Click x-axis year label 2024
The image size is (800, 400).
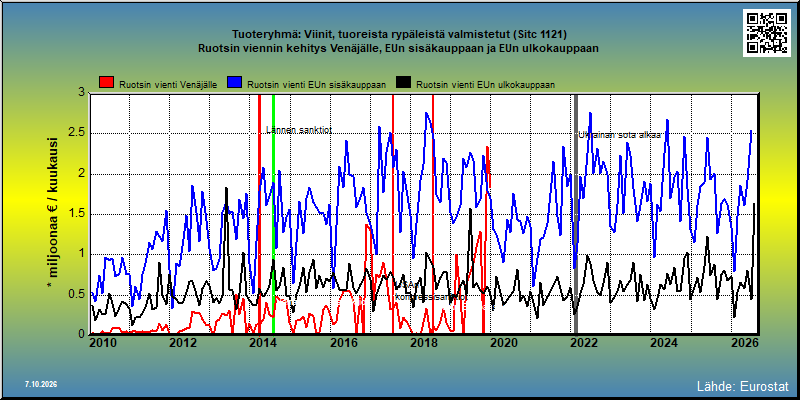tap(664, 342)
